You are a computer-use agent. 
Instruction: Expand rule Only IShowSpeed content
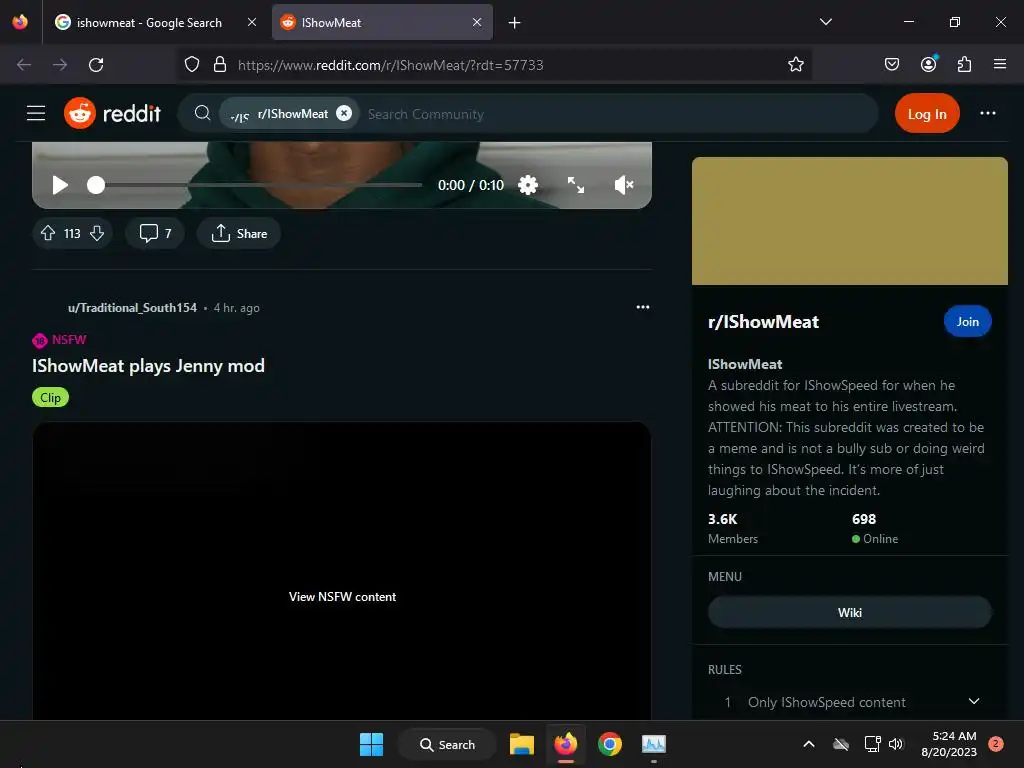click(850, 702)
